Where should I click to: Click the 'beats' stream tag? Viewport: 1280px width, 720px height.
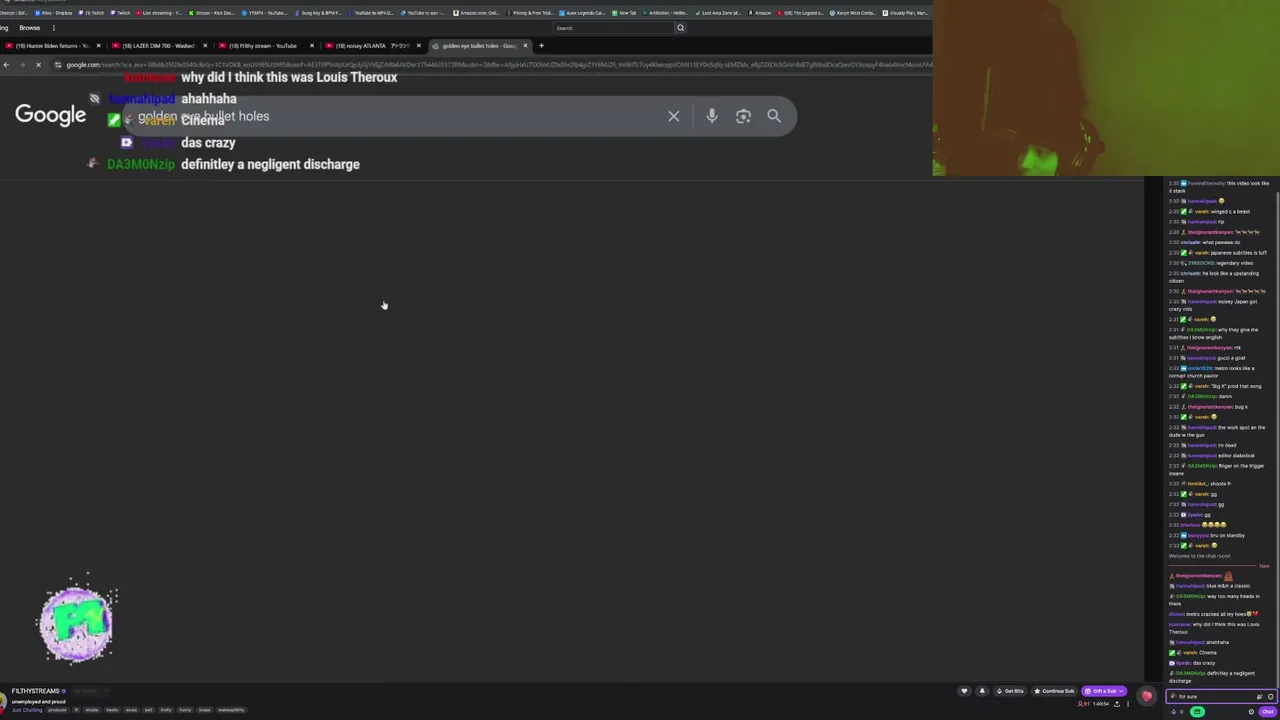pos(112,710)
